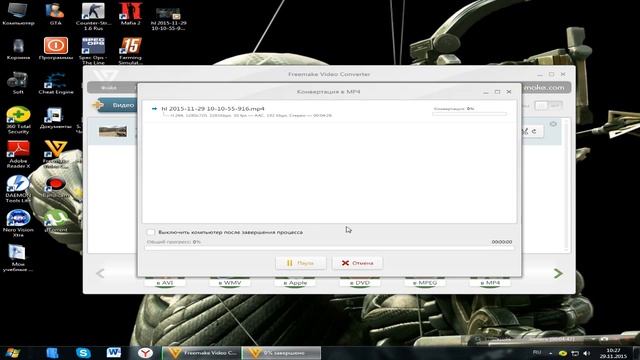Toggle the join files switch in Freemake
Screen dimensions: 640x360
coord(548,106)
